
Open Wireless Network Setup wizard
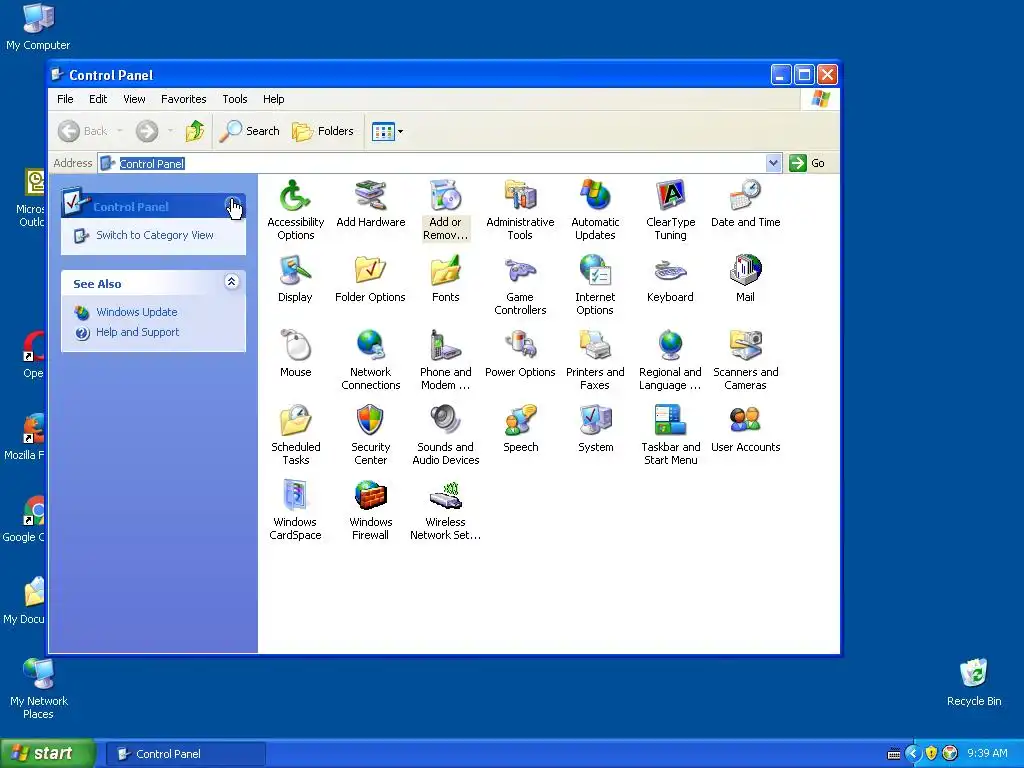(x=445, y=510)
